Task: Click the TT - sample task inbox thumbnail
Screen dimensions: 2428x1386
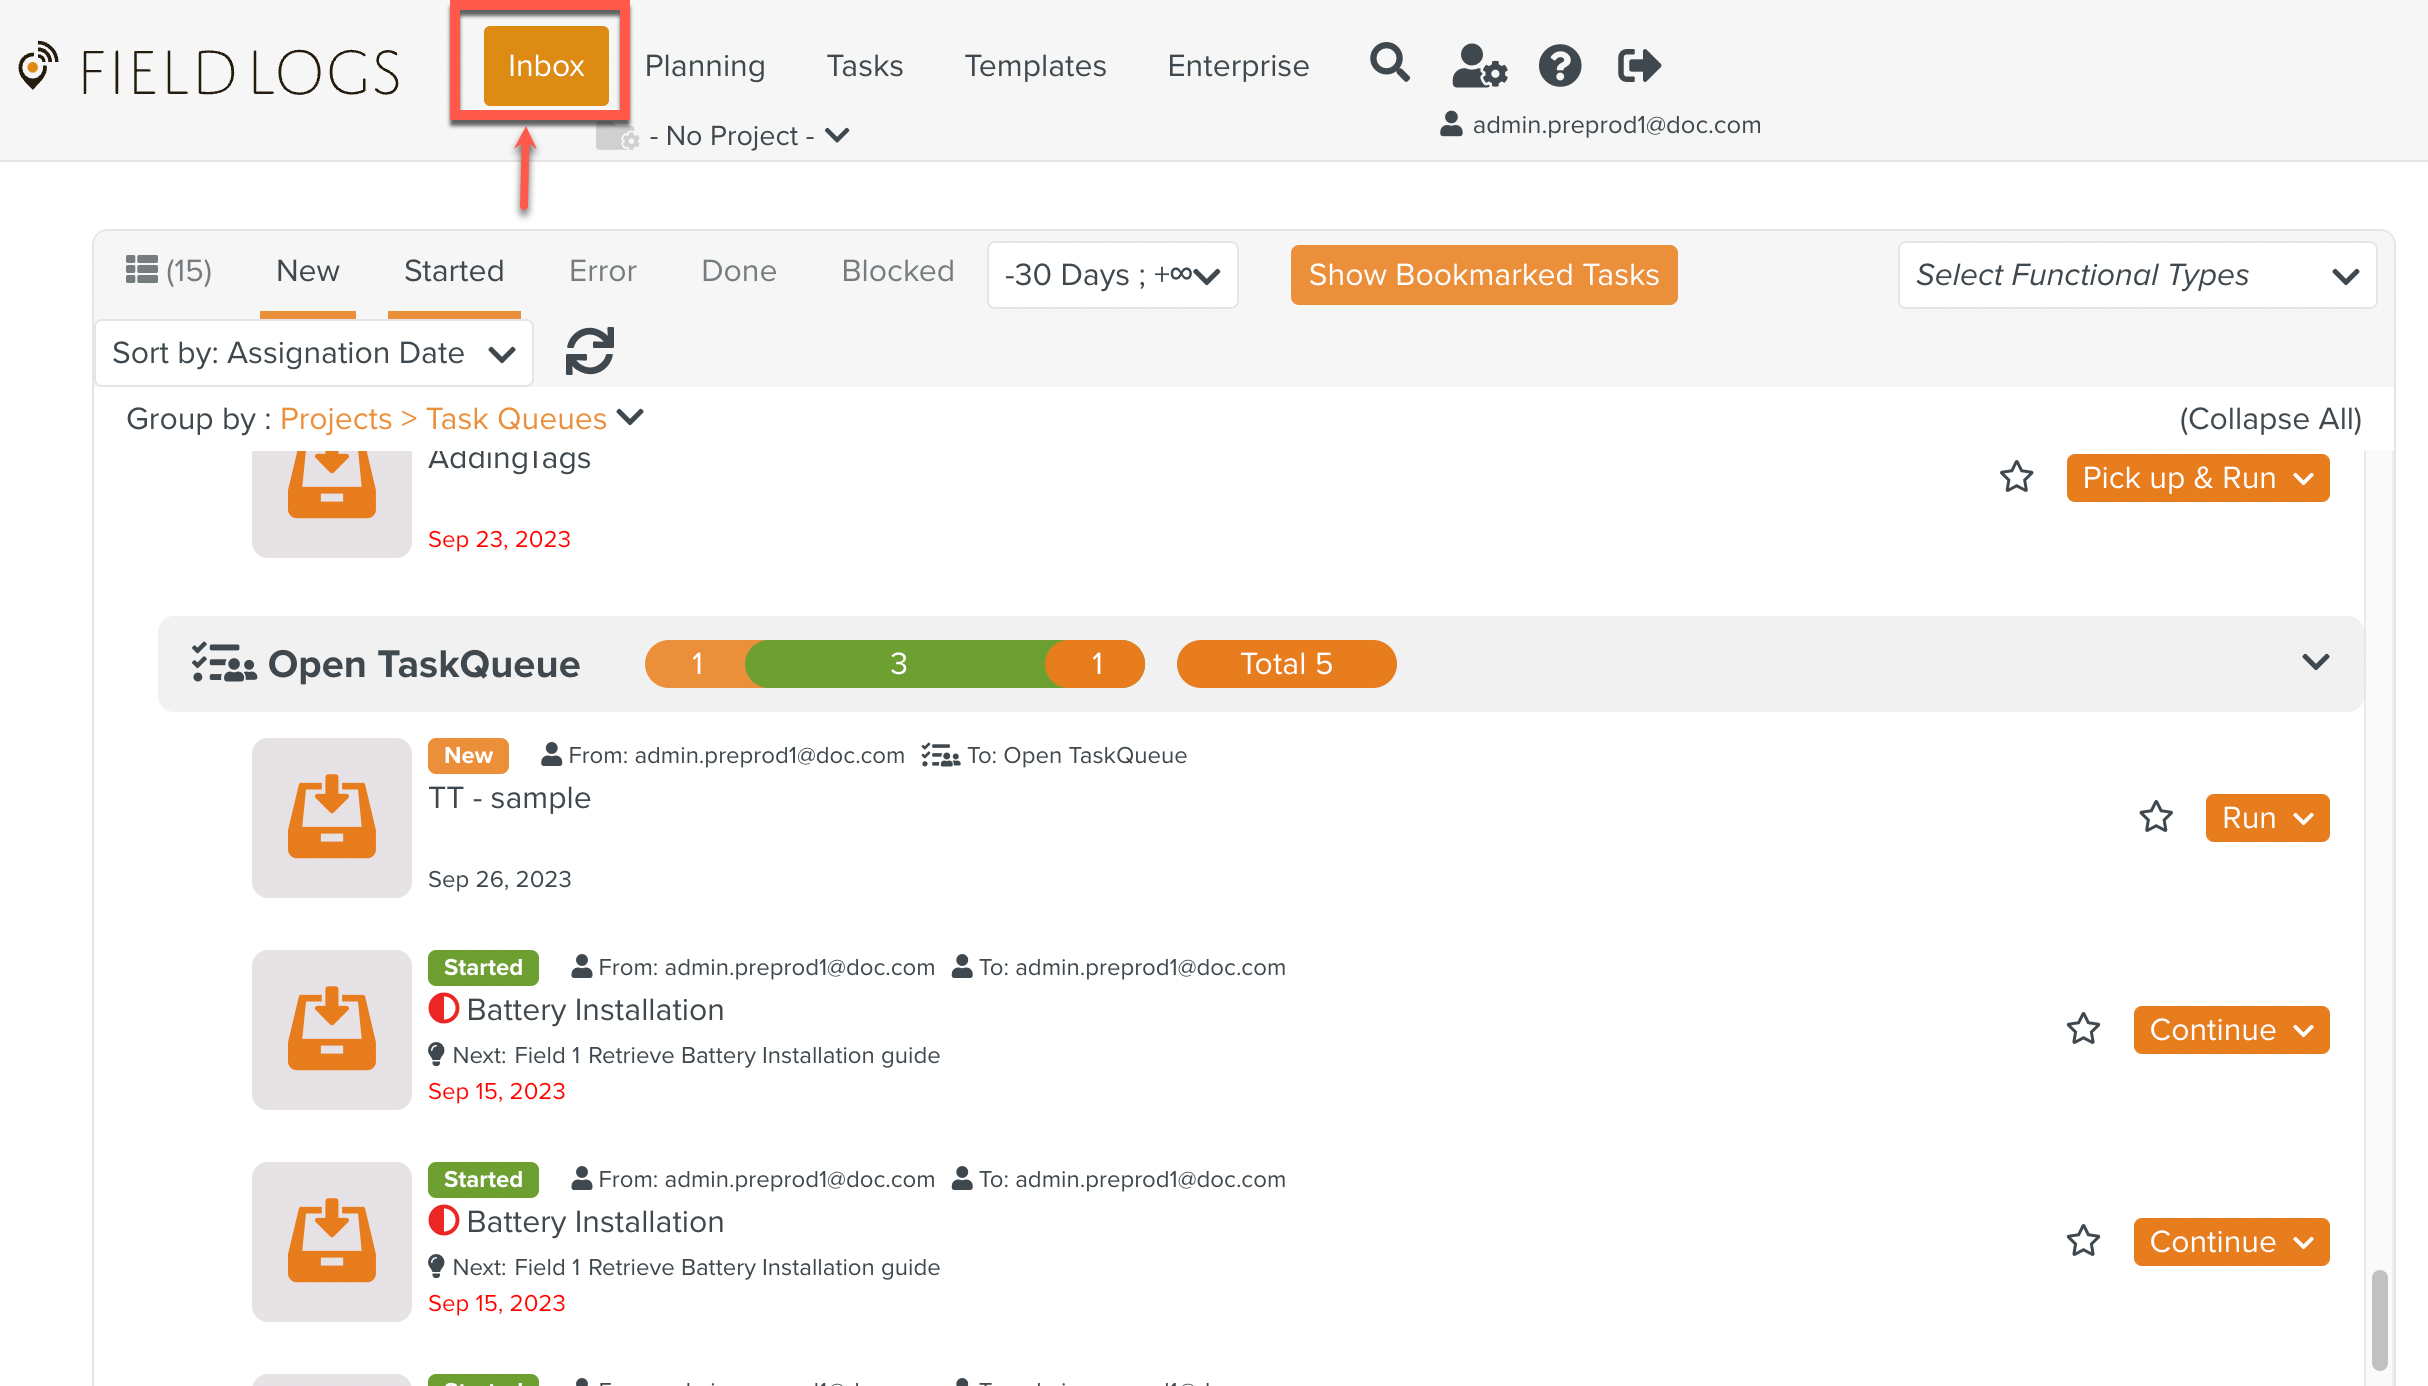Action: [331, 817]
